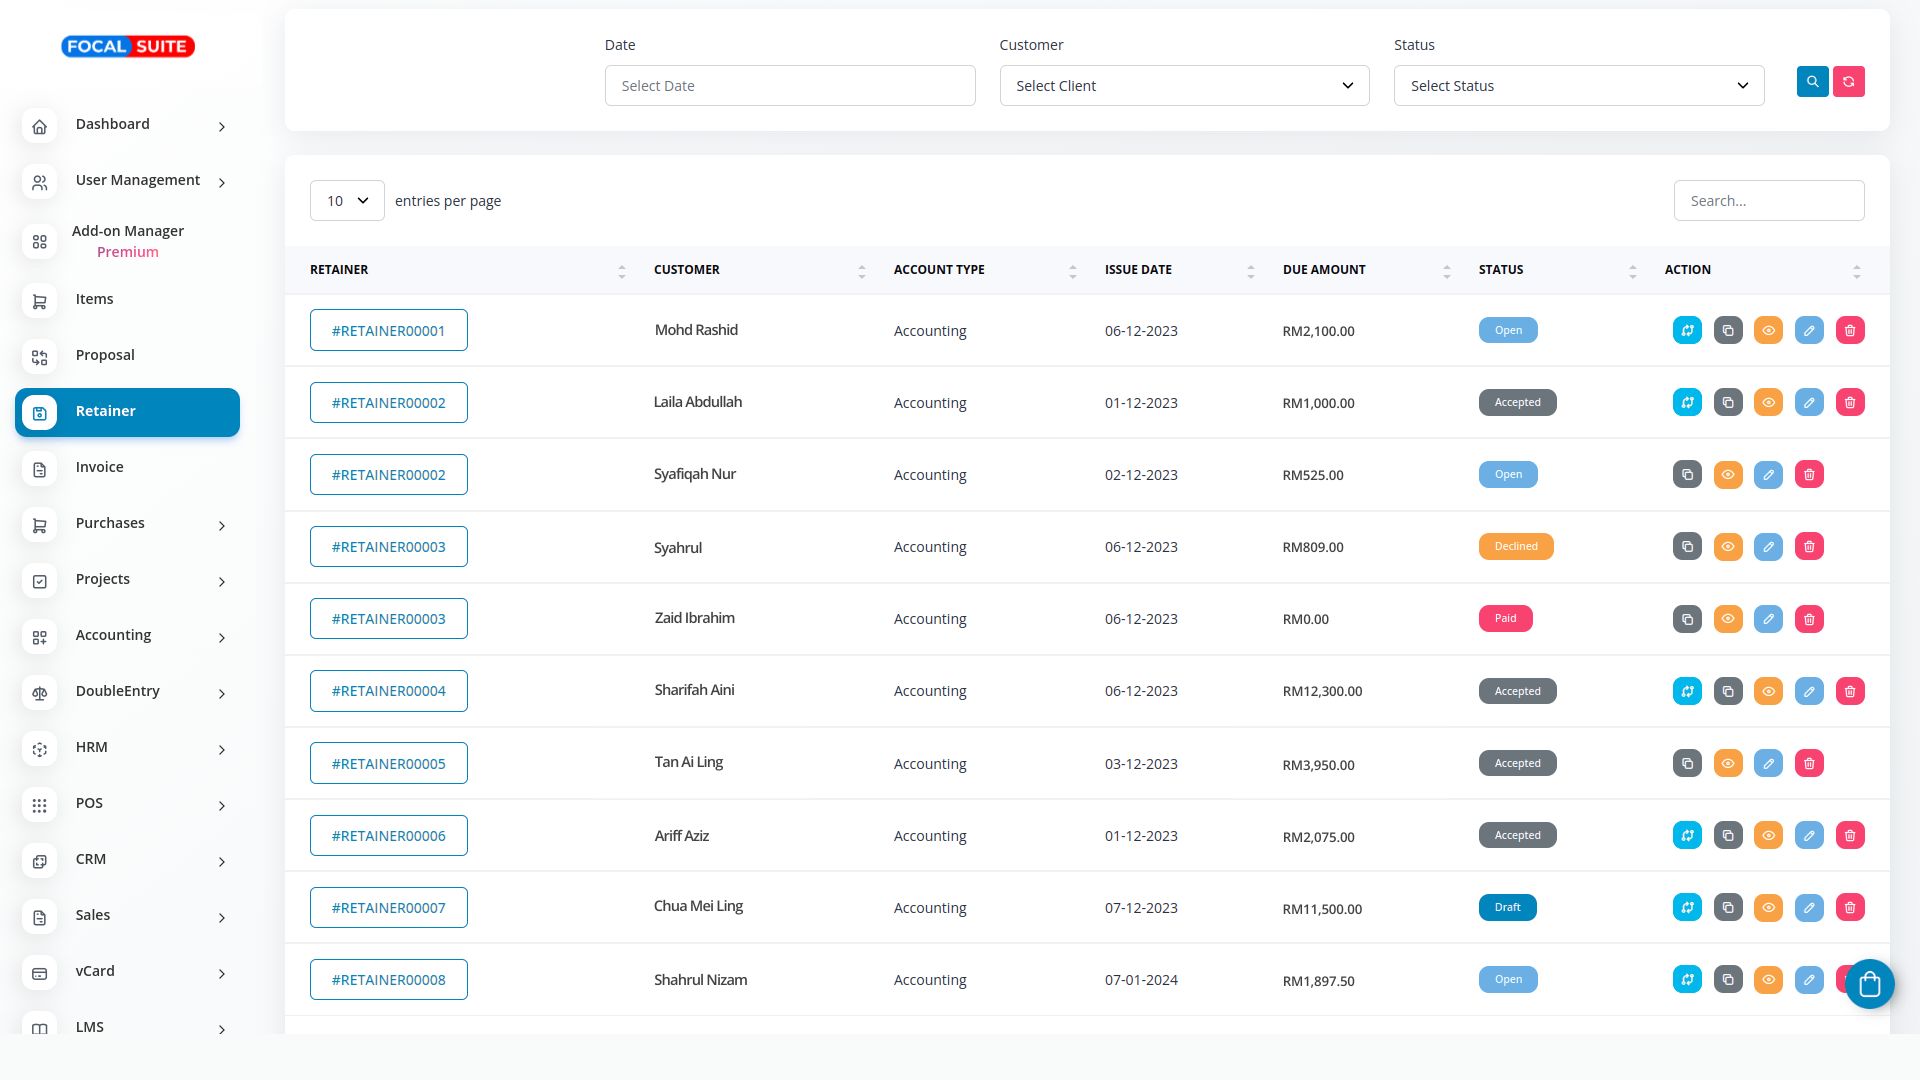Open the #RETAINER00008 link

click(388, 980)
